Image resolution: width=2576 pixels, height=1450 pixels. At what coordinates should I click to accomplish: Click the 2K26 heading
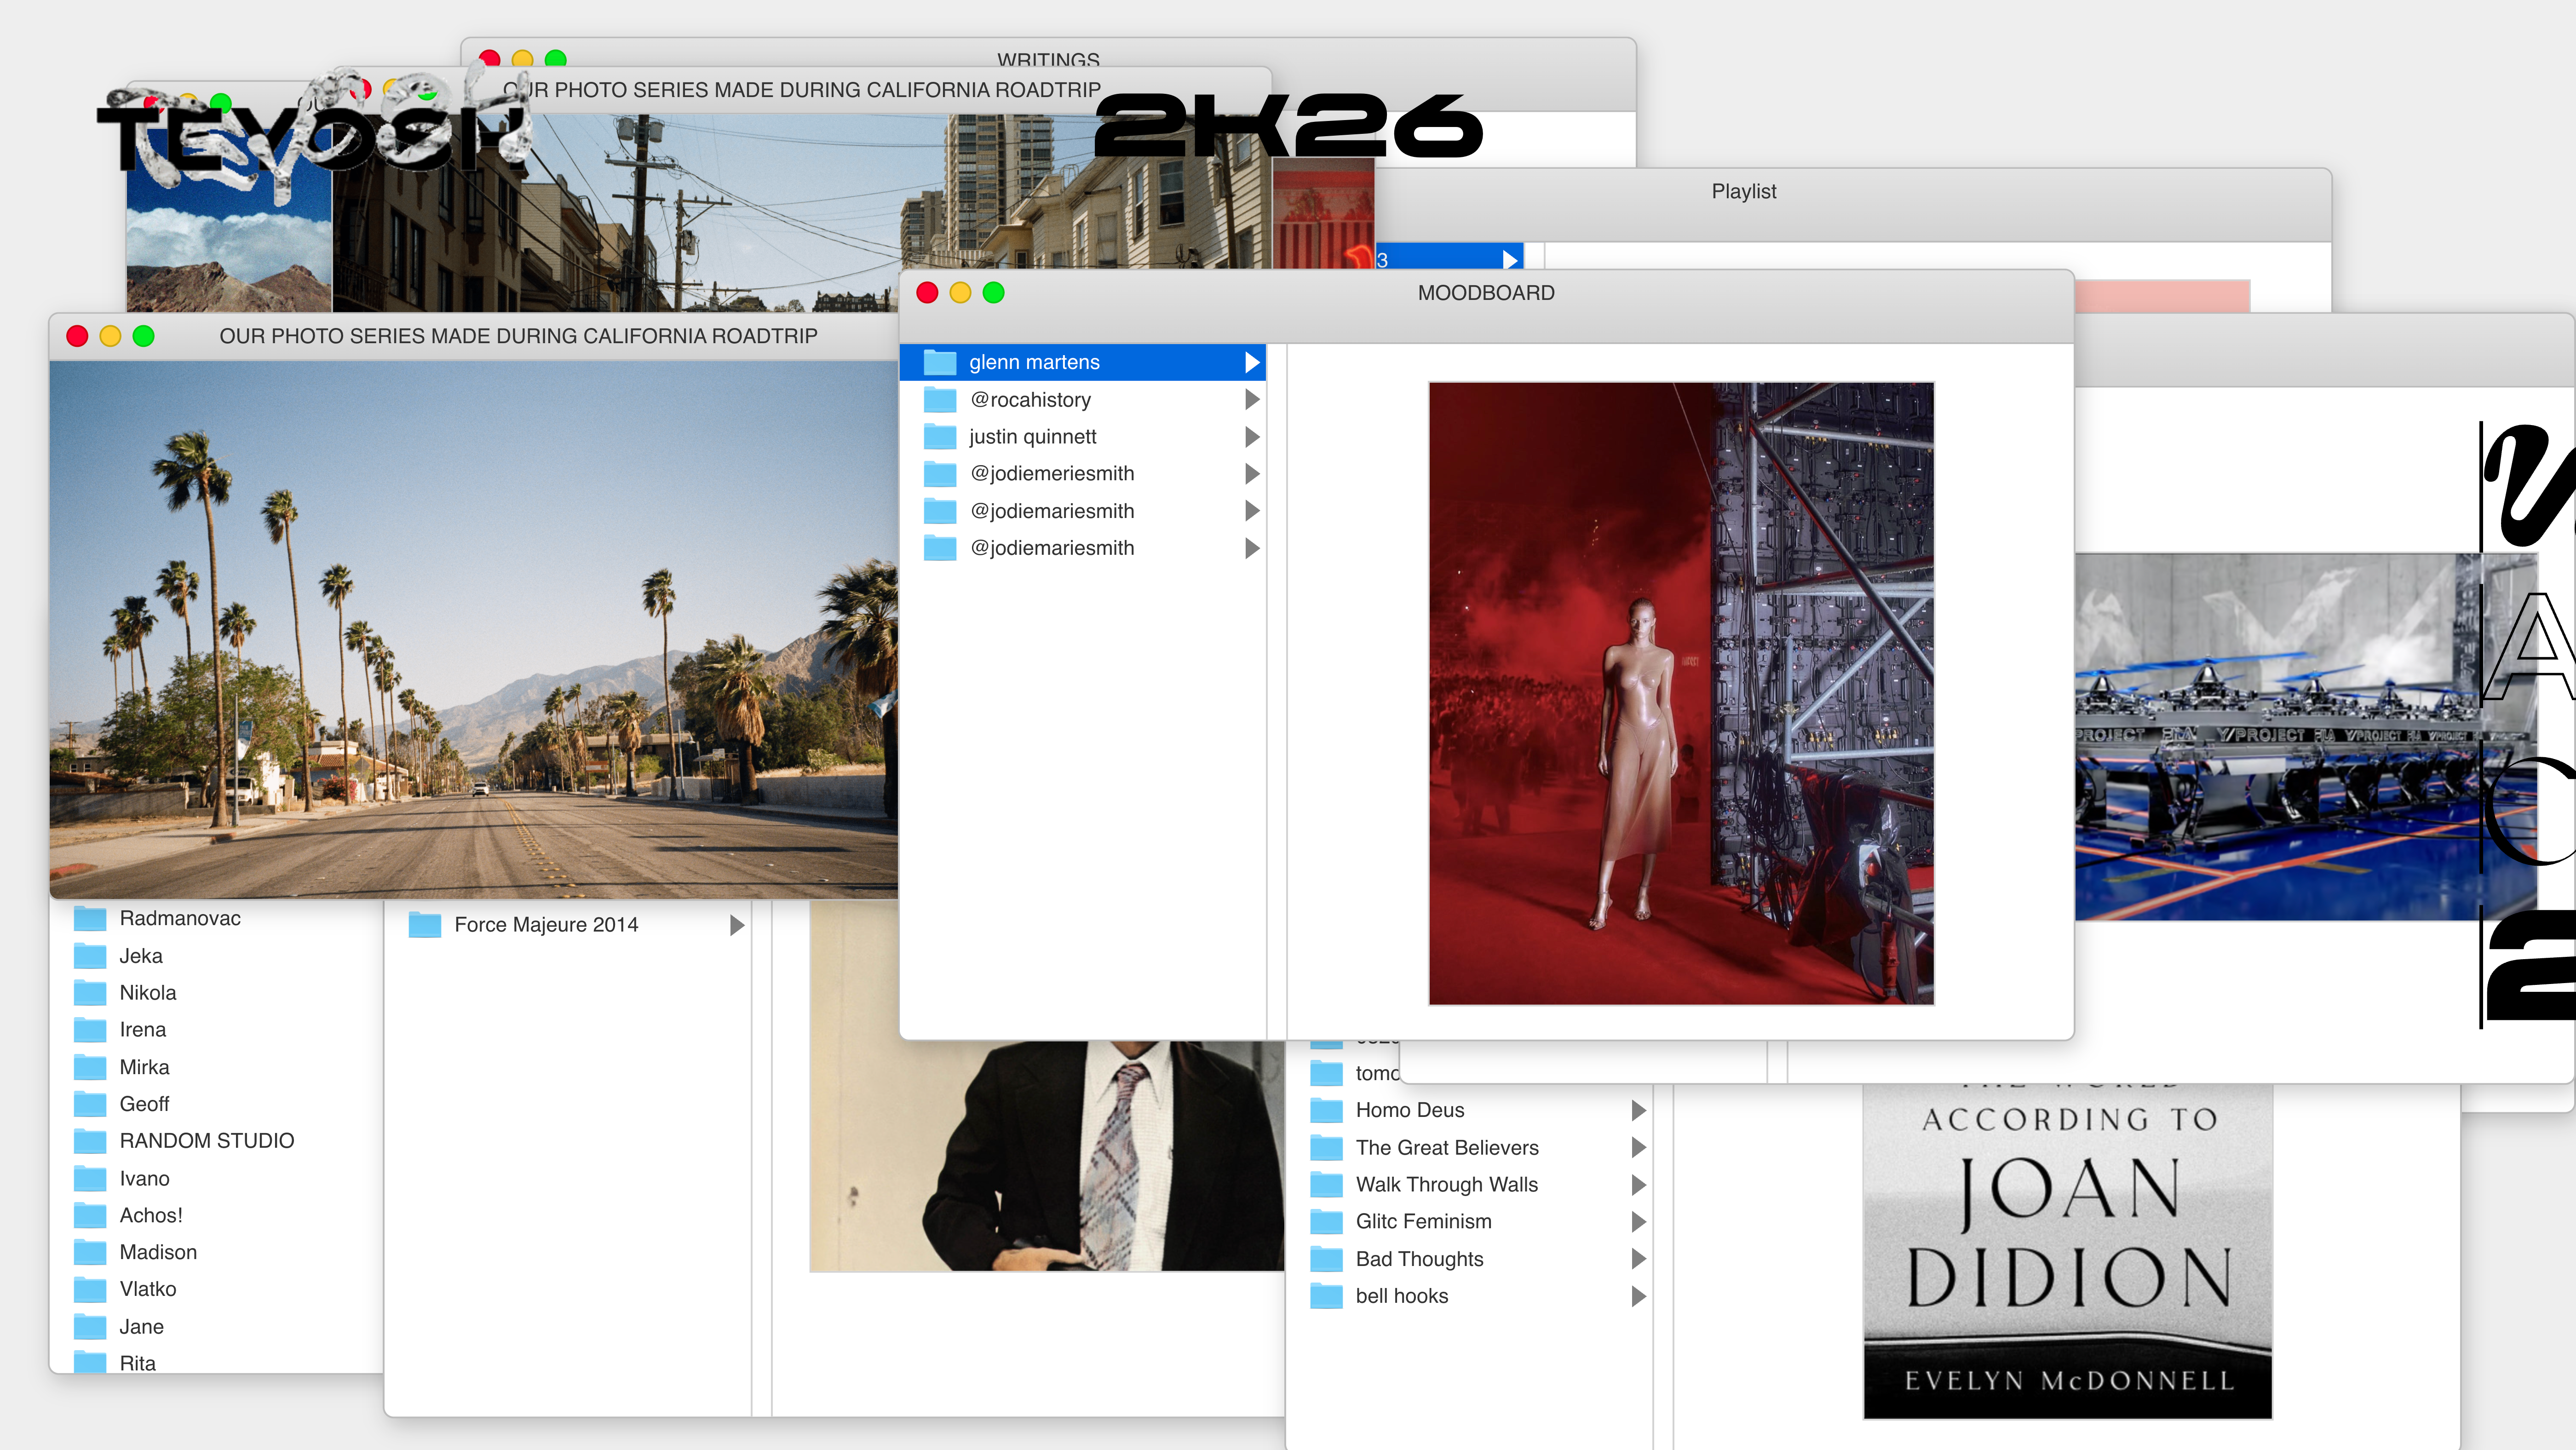click(1288, 125)
